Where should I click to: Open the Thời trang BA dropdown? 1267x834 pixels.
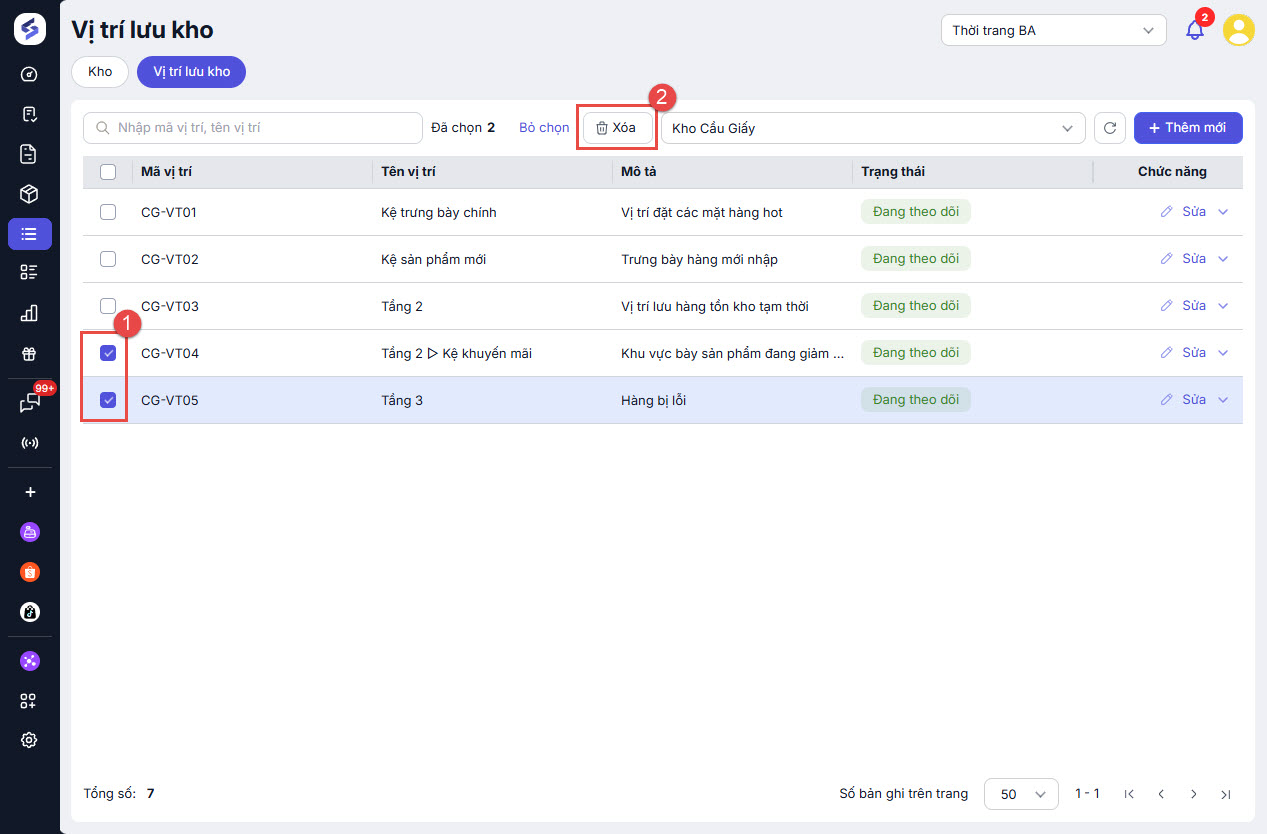(1053, 30)
